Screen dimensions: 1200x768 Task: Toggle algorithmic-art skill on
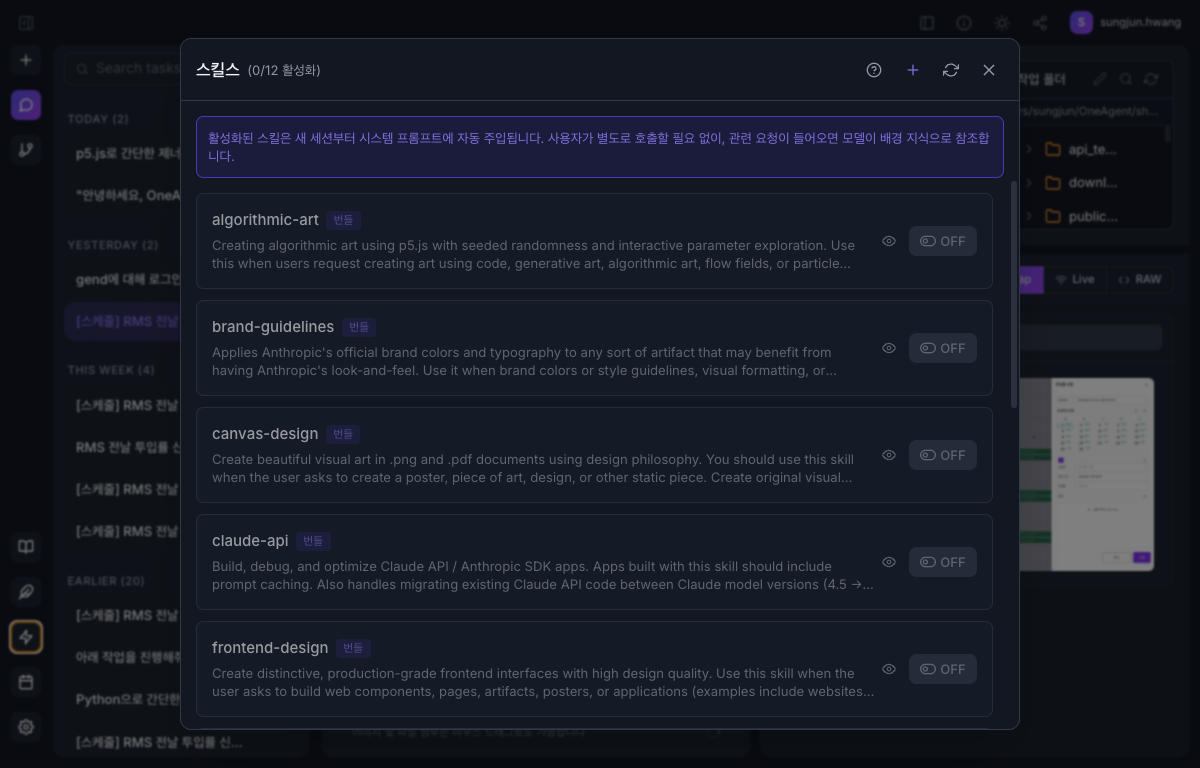point(943,241)
